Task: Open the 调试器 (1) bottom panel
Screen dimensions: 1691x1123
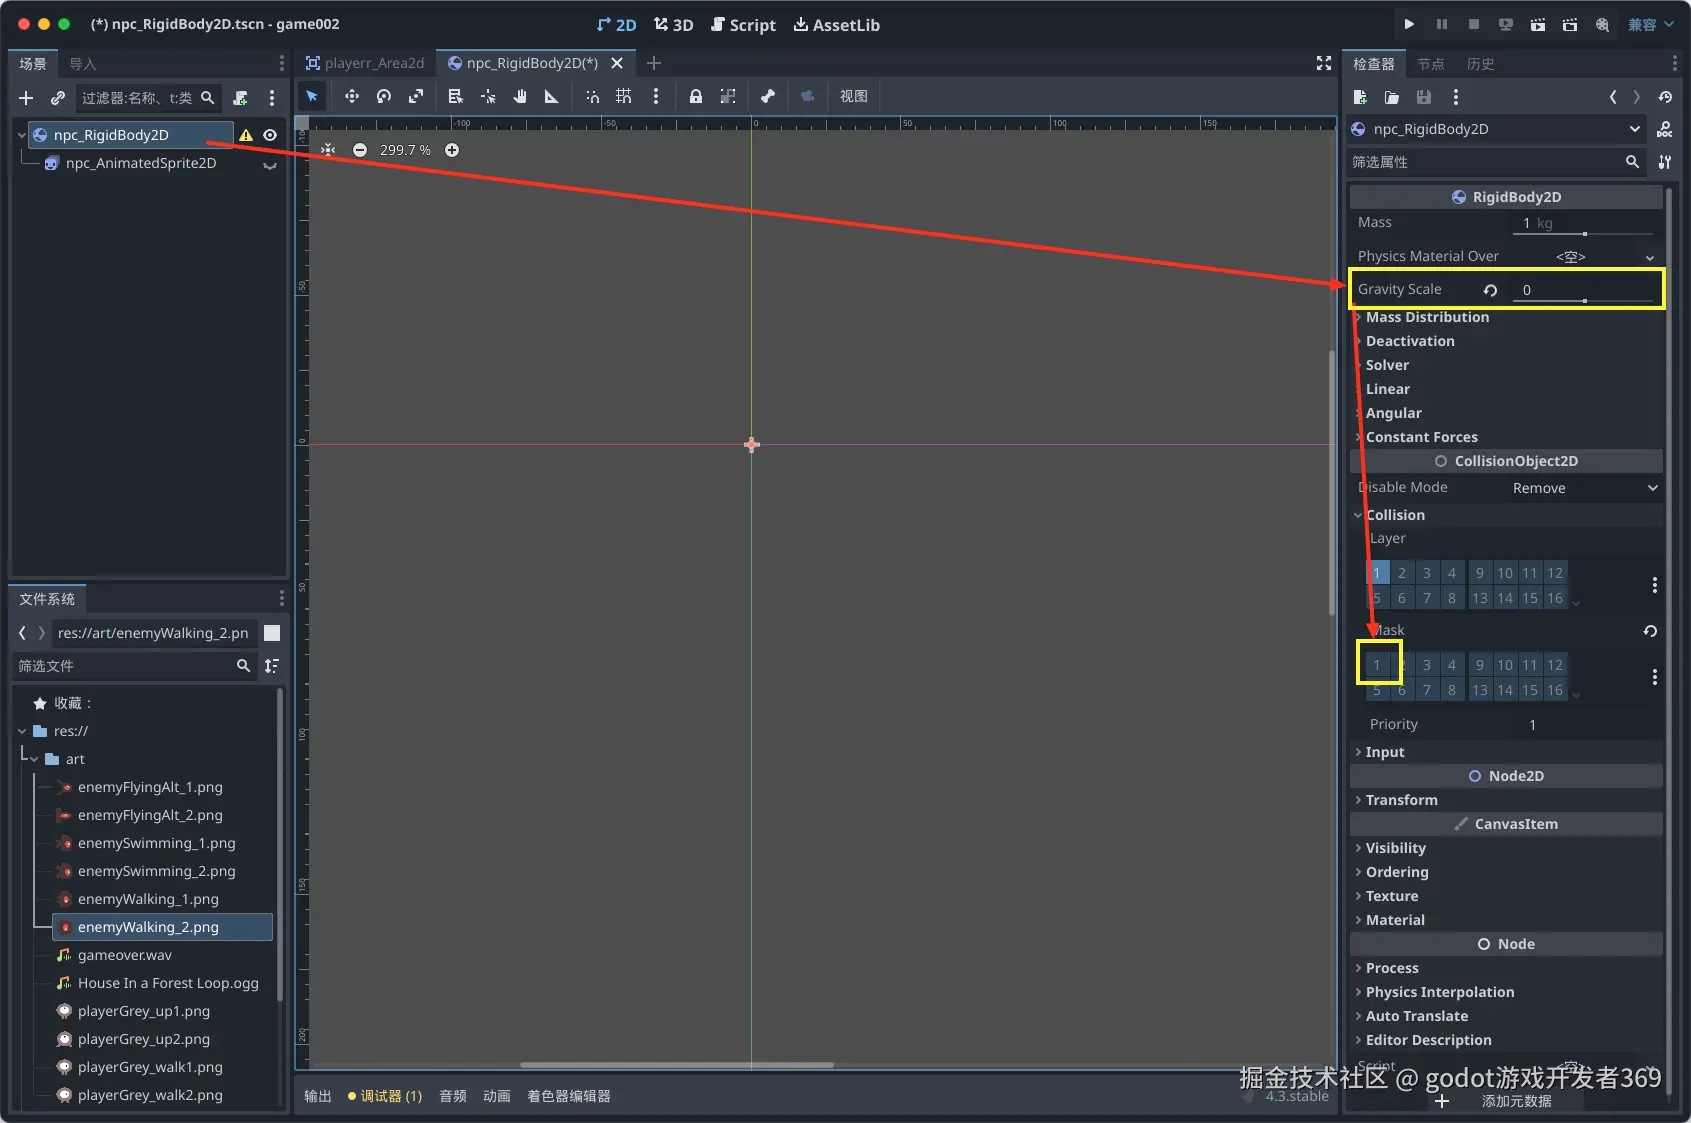Action: (x=385, y=1096)
